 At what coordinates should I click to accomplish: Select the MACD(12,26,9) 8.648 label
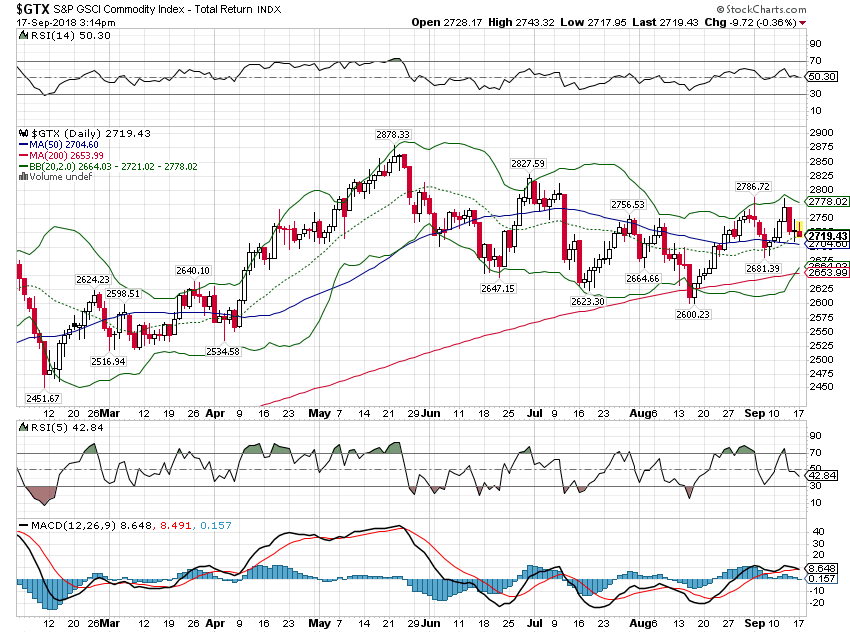[92, 526]
